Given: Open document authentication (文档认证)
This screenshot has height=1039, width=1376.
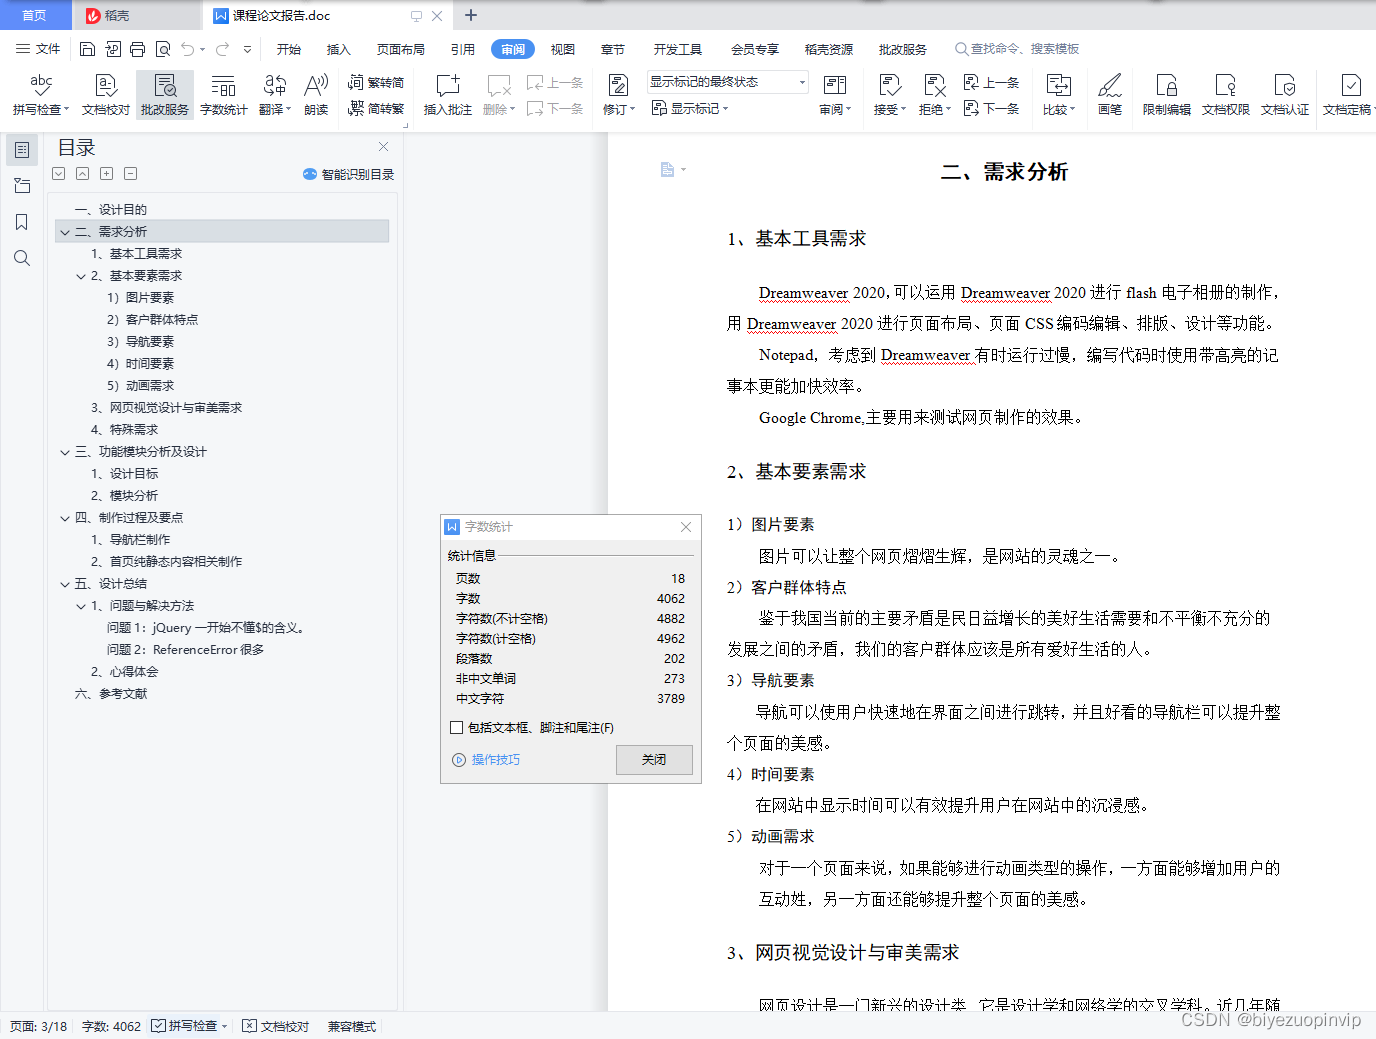Looking at the screenshot, I should pyautogui.click(x=1285, y=95).
